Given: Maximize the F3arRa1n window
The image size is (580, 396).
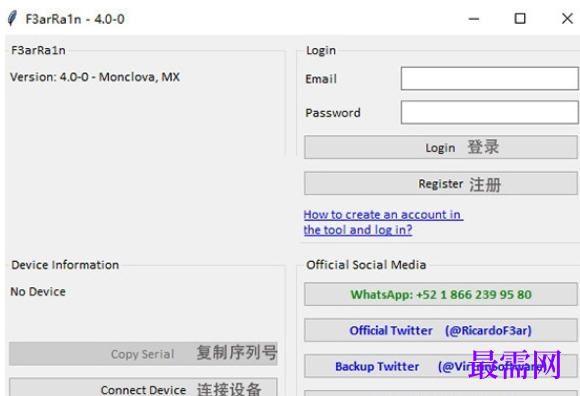Looking at the screenshot, I should point(520,18).
